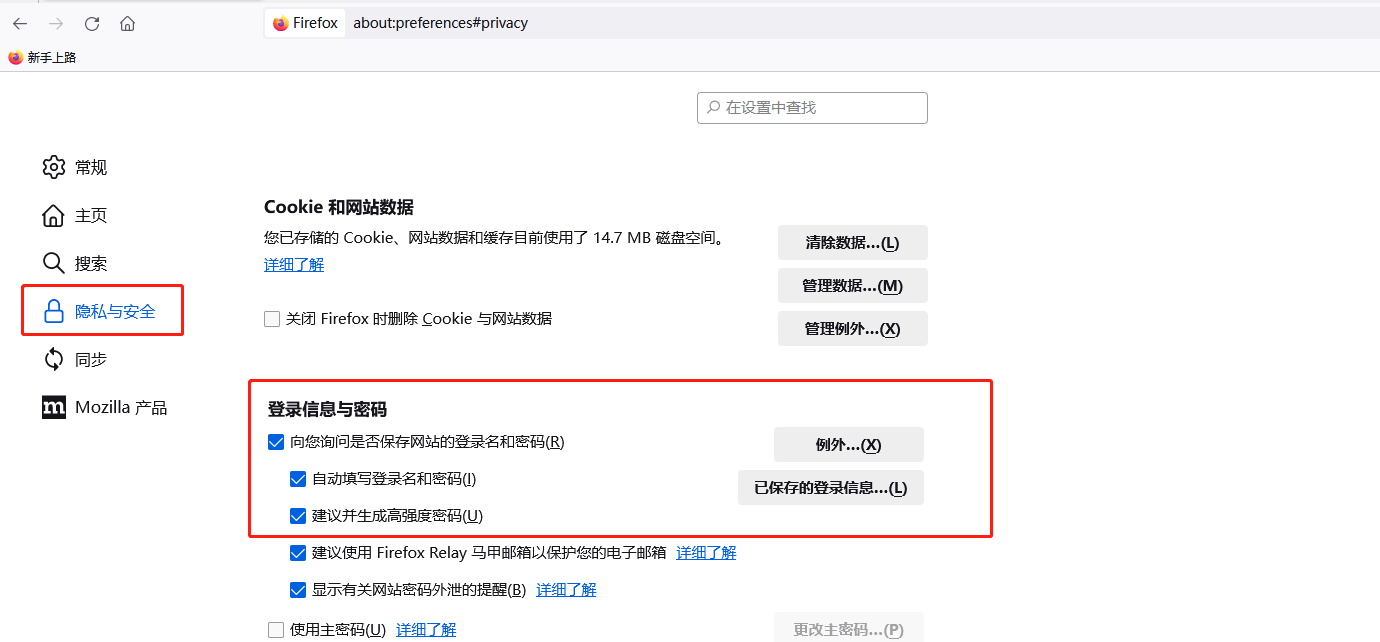1380x642 pixels.
Task: Open 已保存的登录信息 button
Action: pos(830,488)
